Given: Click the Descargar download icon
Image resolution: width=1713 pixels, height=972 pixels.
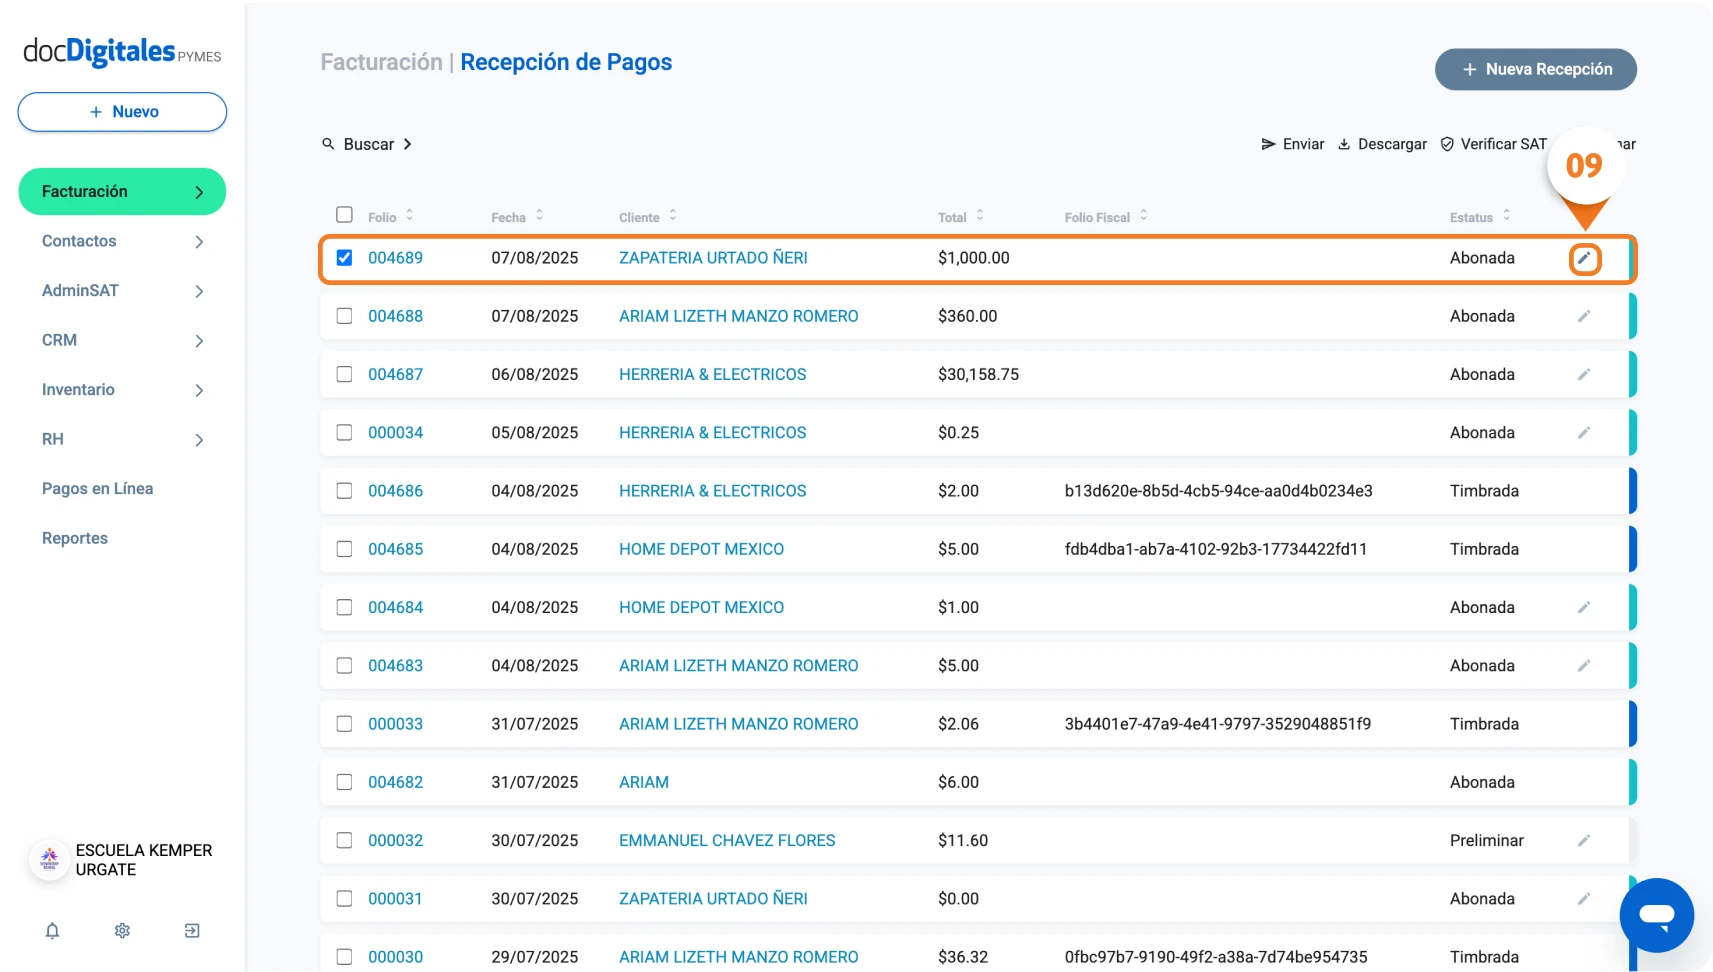Looking at the screenshot, I should (x=1344, y=144).
